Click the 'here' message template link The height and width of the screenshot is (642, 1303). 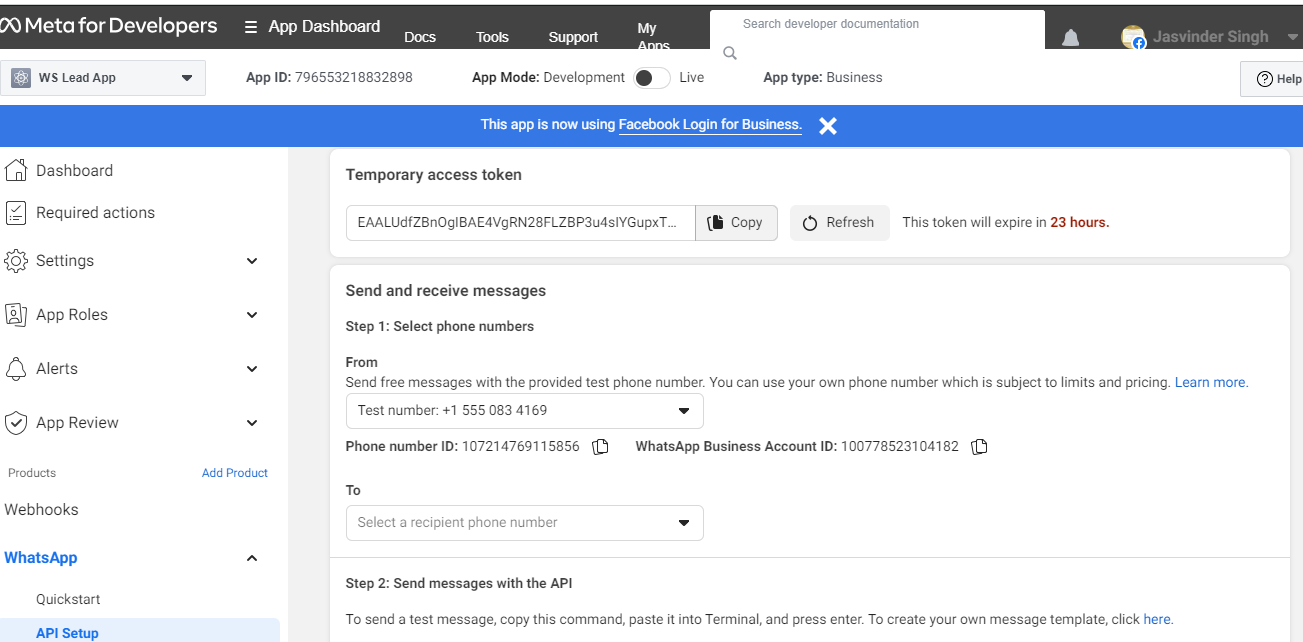coord(1157,619)
